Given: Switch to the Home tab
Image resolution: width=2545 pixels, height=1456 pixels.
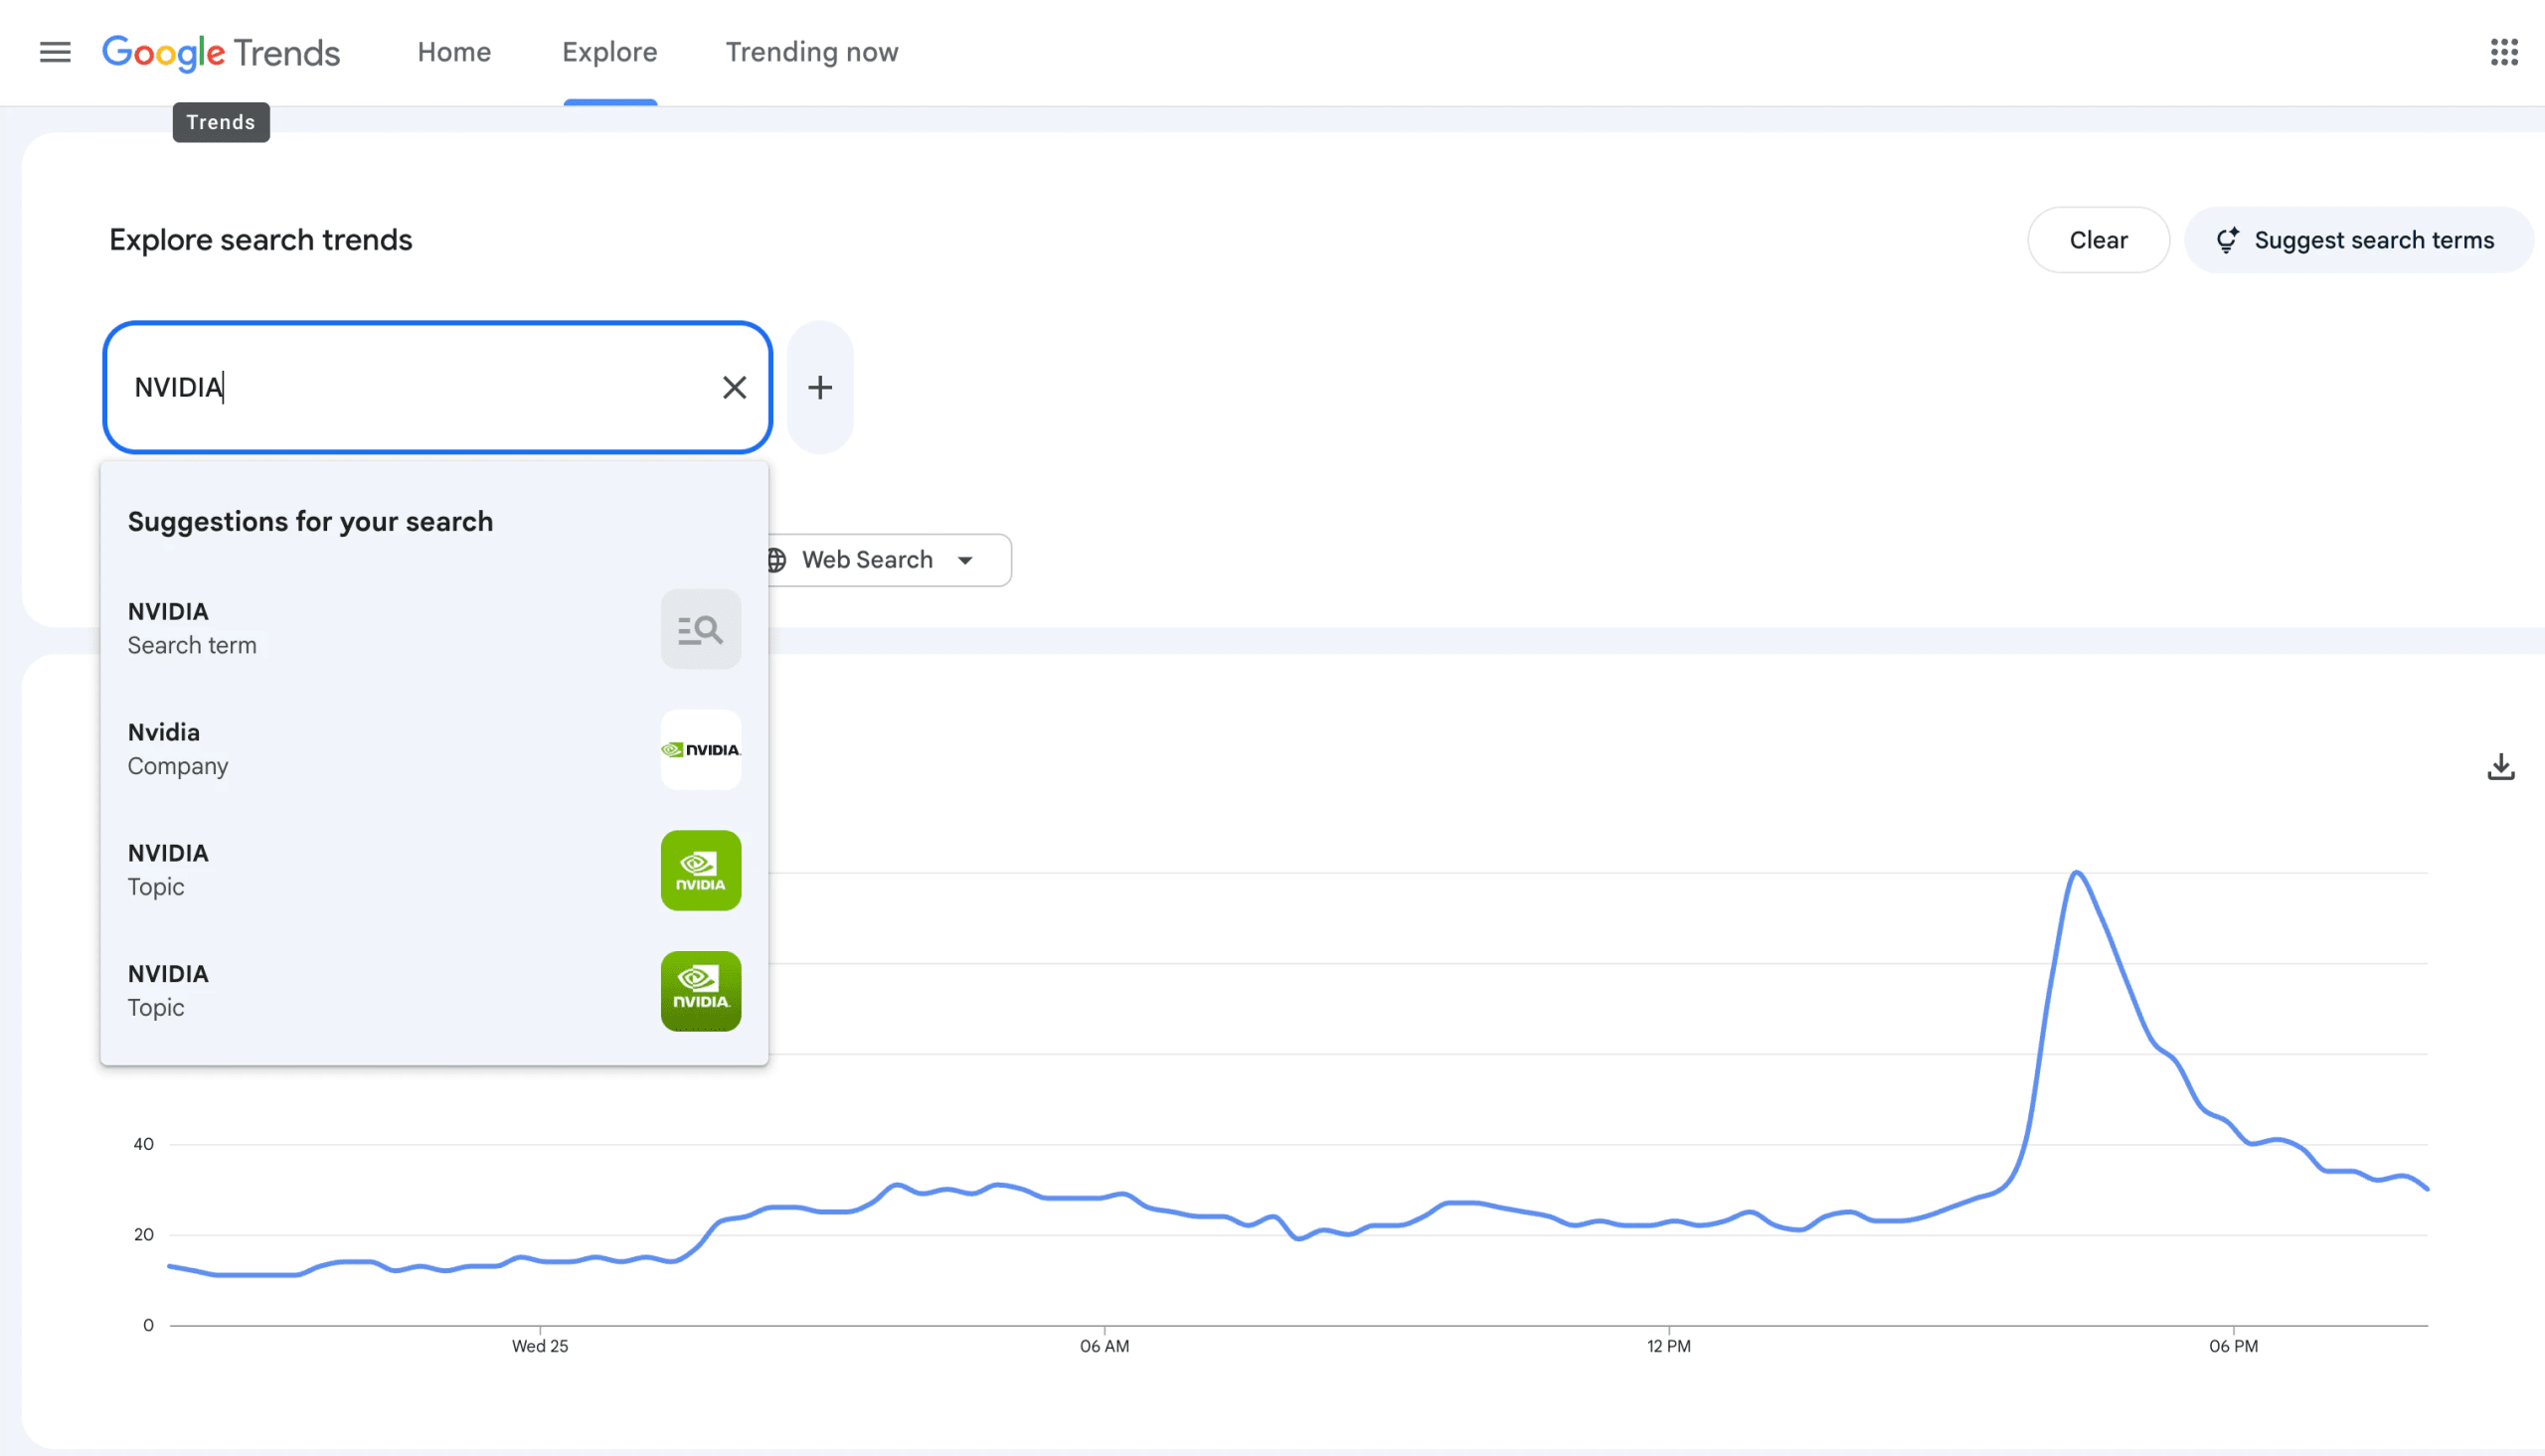Looking at the screenshot, I should [454, 52].
